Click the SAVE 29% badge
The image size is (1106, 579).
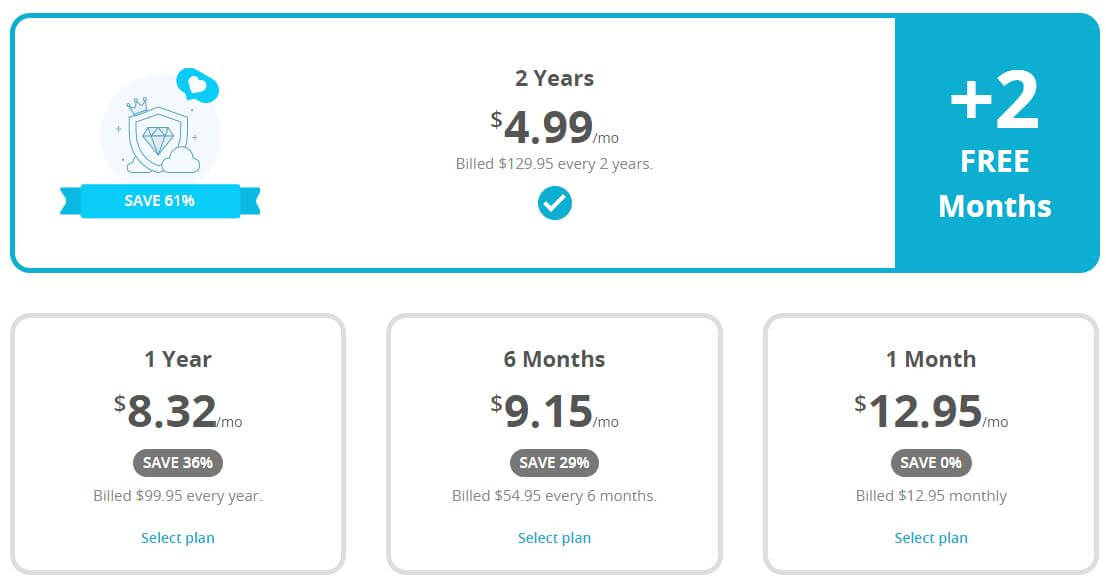click(554, 463)
